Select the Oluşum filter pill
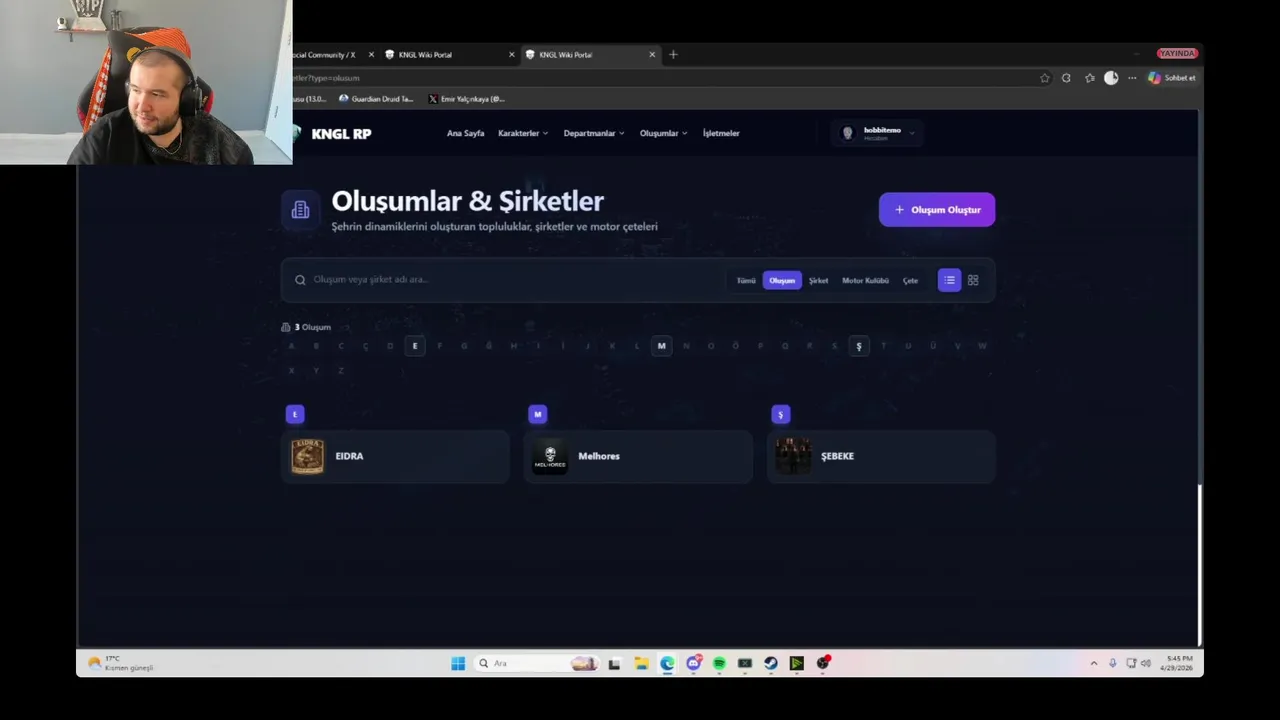The image size is (1280, 720). pyautogui.click(x=782, y=281)
